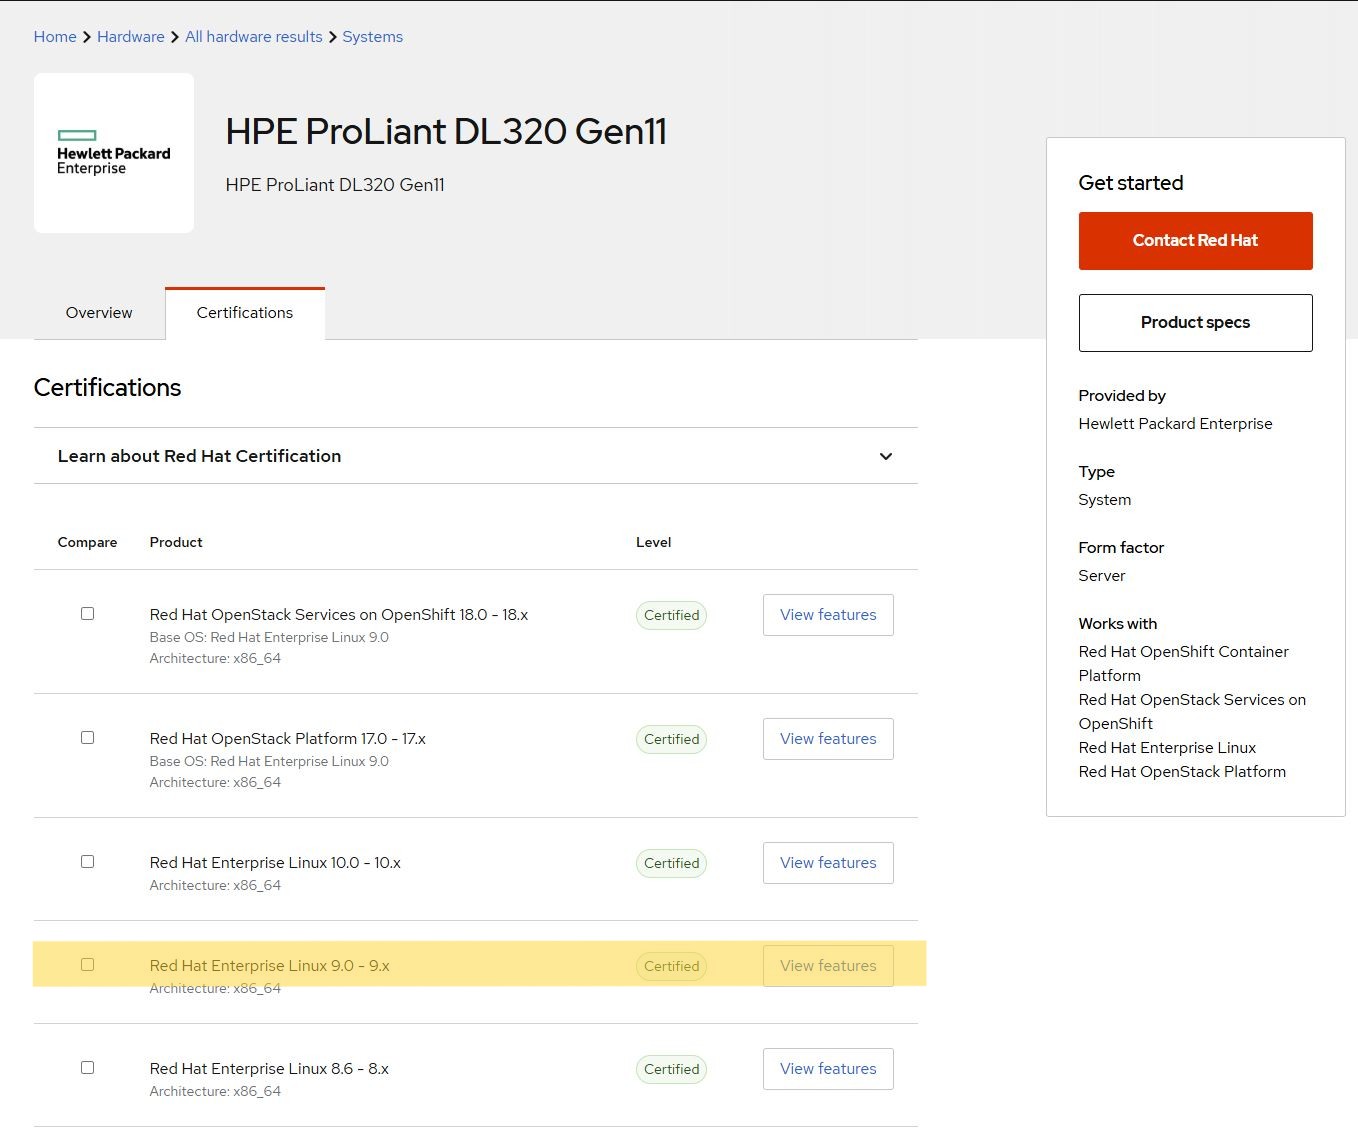Click Certified badge for Enterprise Linux 8.6

[x=671, y=1070]
